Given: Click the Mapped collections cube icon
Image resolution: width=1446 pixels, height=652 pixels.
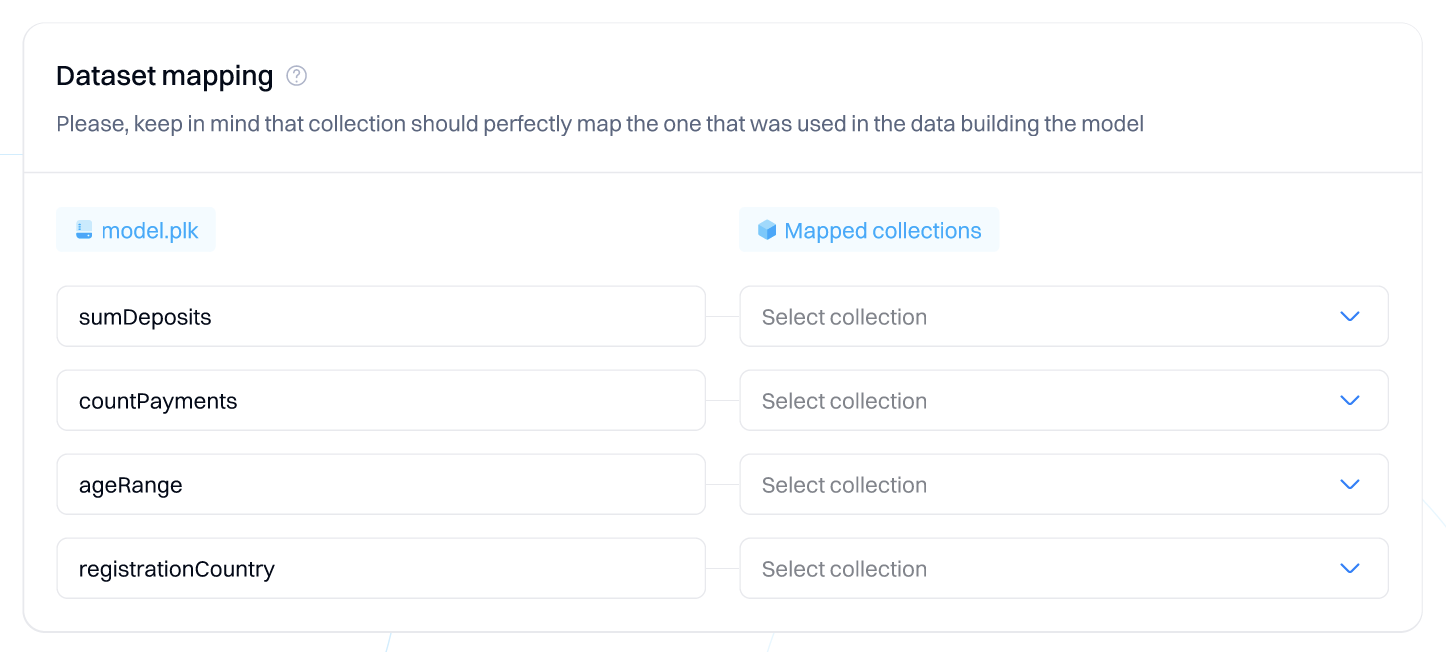Looking at the screenshot, I should (x=767, y=231).
